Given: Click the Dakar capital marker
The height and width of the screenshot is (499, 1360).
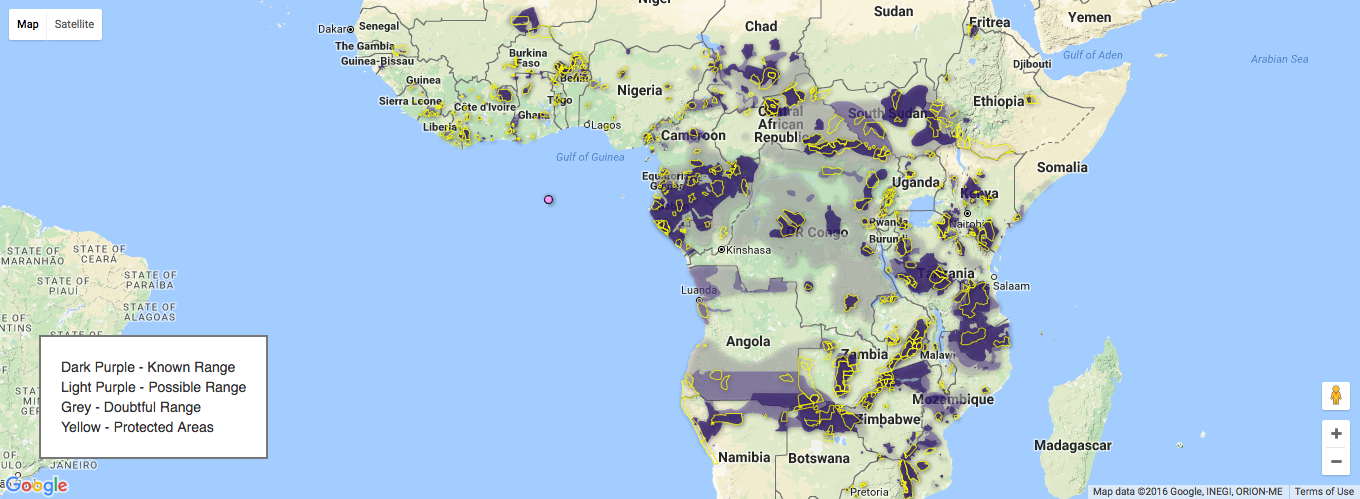Looking at the screenshot, I should click(351, 29).
